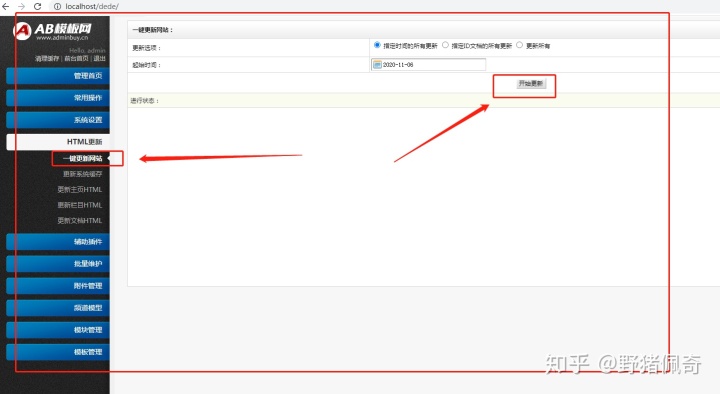Reload the page with the refresh icon
The image size is (720, 394).
click(x=38, y=6)
